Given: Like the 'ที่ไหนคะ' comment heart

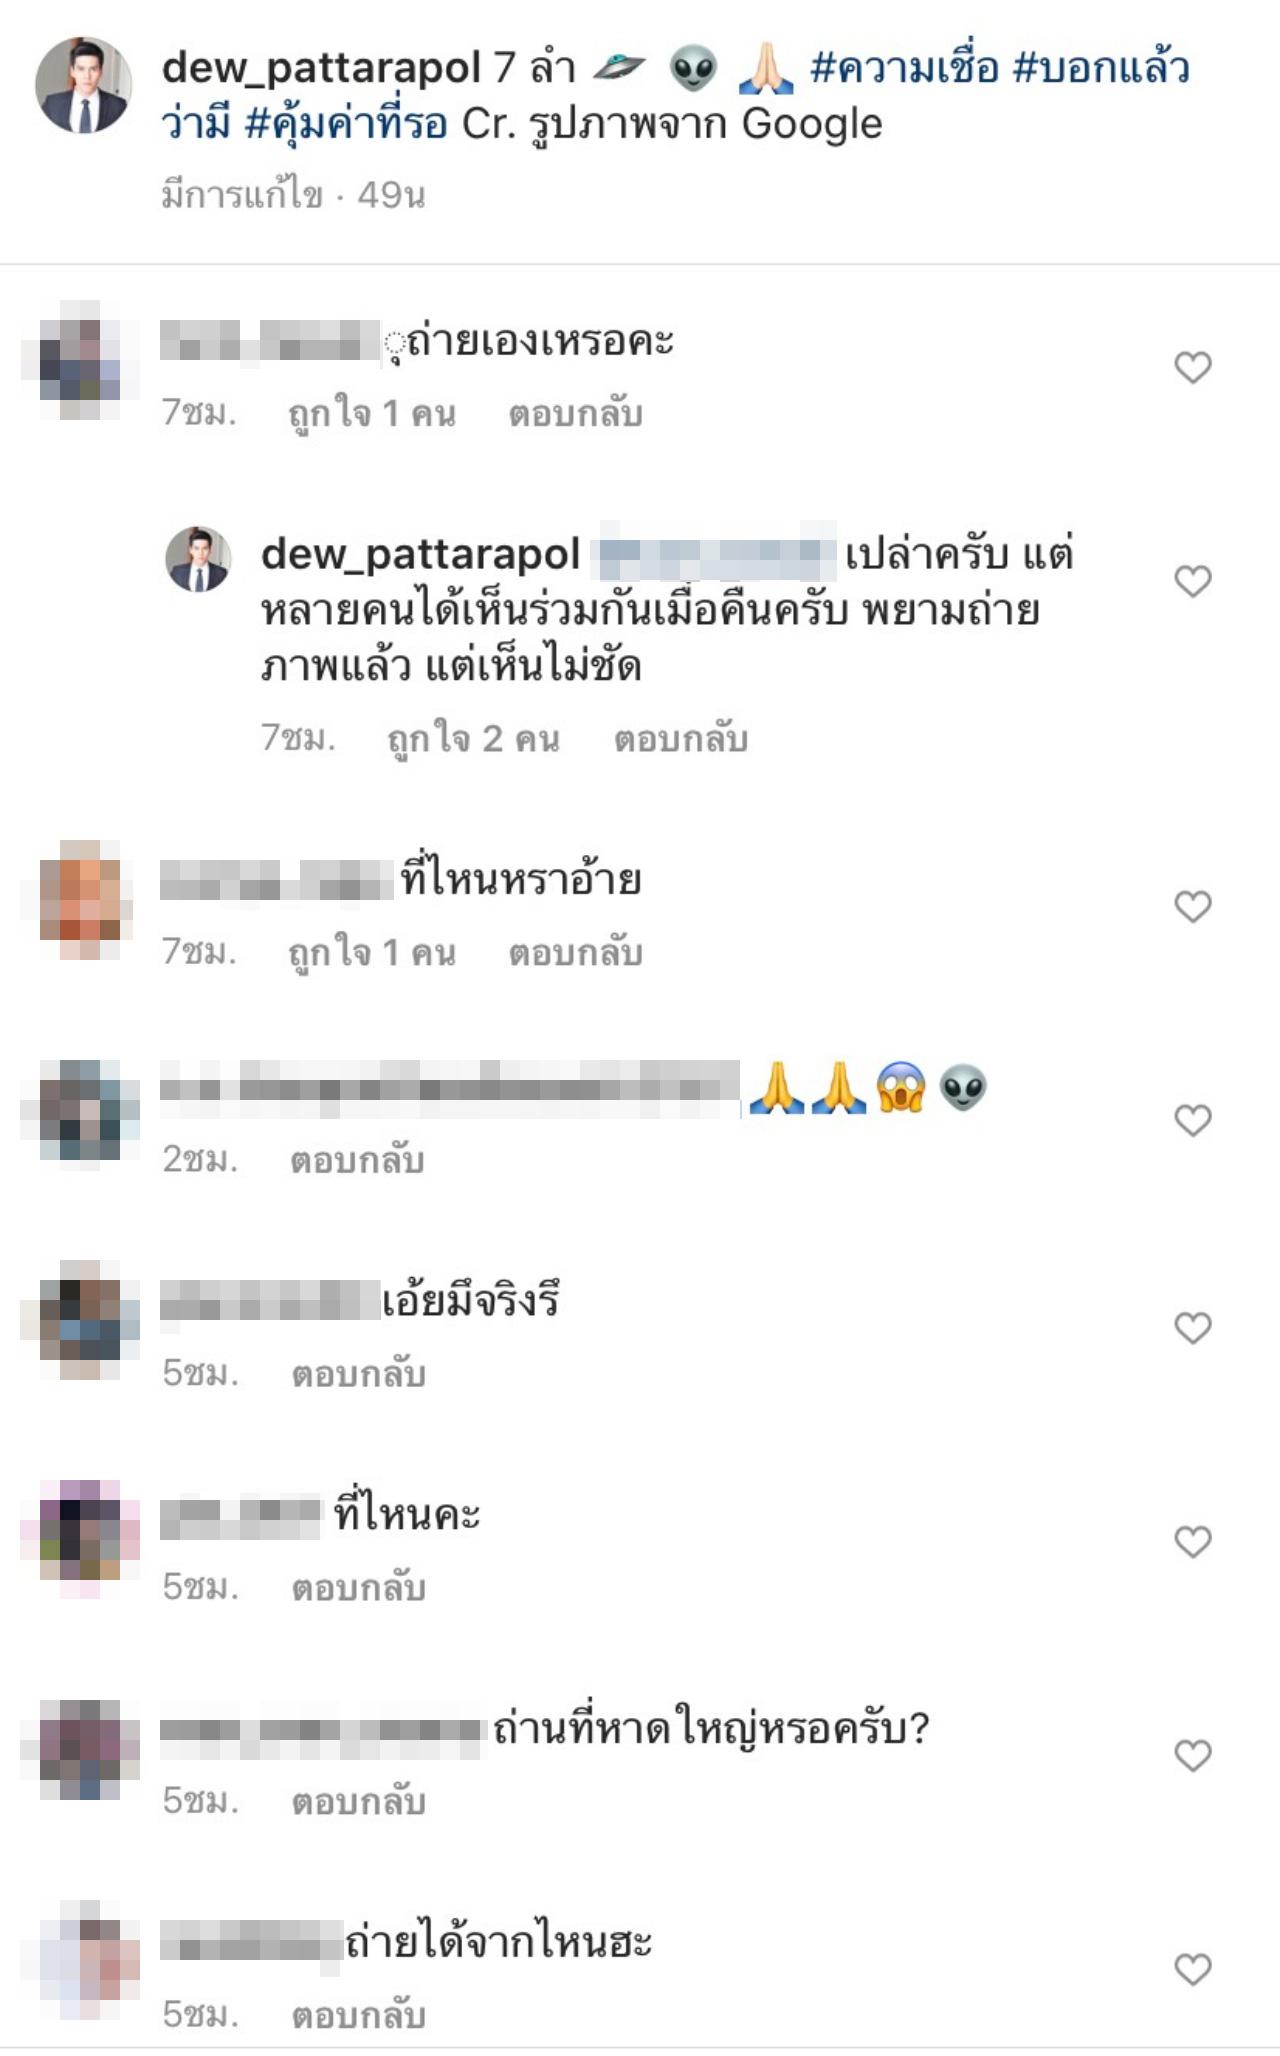Looking at the screenshot, I should (1192, 1541).
